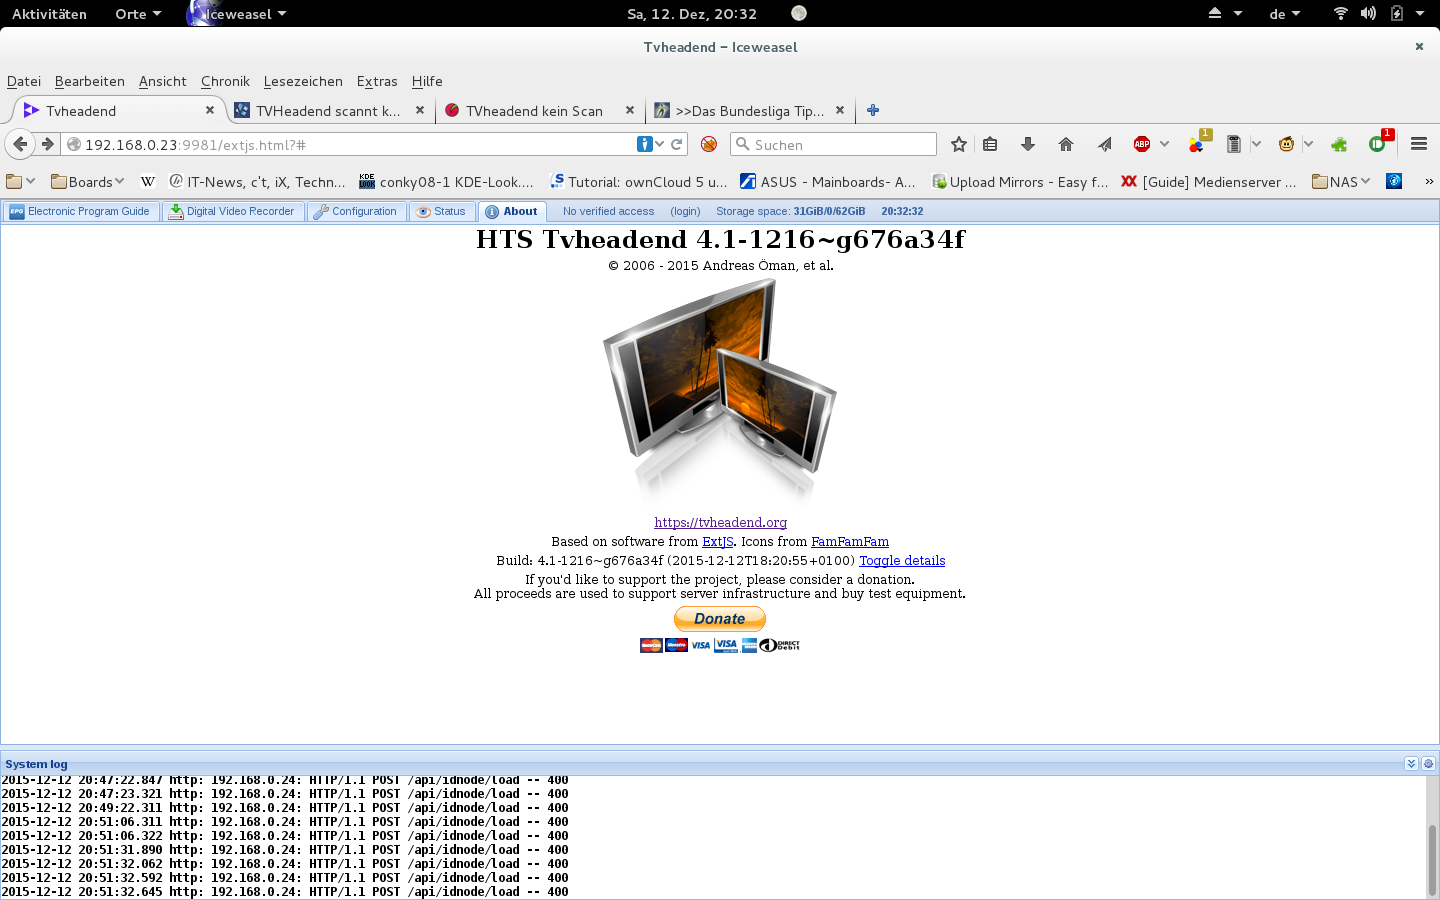1440x900 pixels.
Task: Close the 'TVheadend kein Scan' tab
Action: click(630, 110)
